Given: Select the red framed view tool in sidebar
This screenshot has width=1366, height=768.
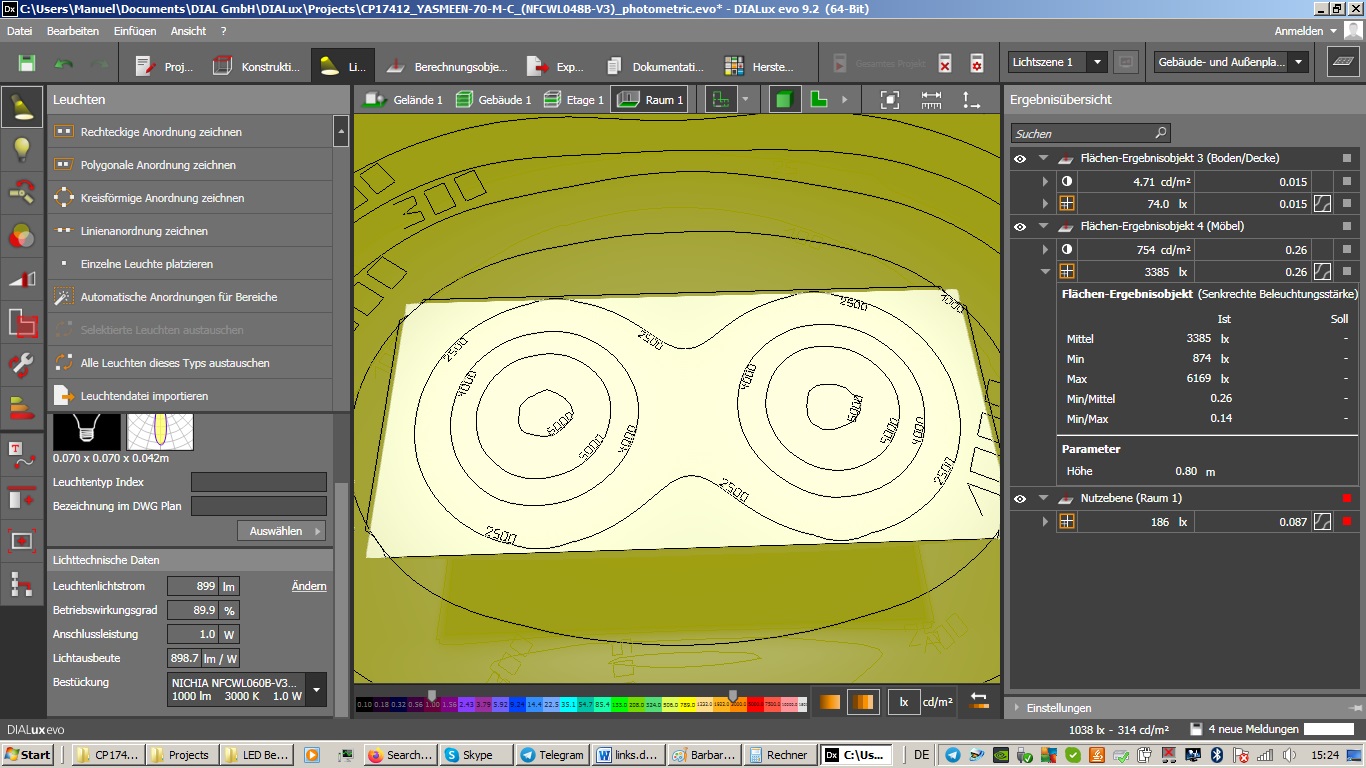Looking at the screenshot, I should pyautogui.click(x=21, y=540).
